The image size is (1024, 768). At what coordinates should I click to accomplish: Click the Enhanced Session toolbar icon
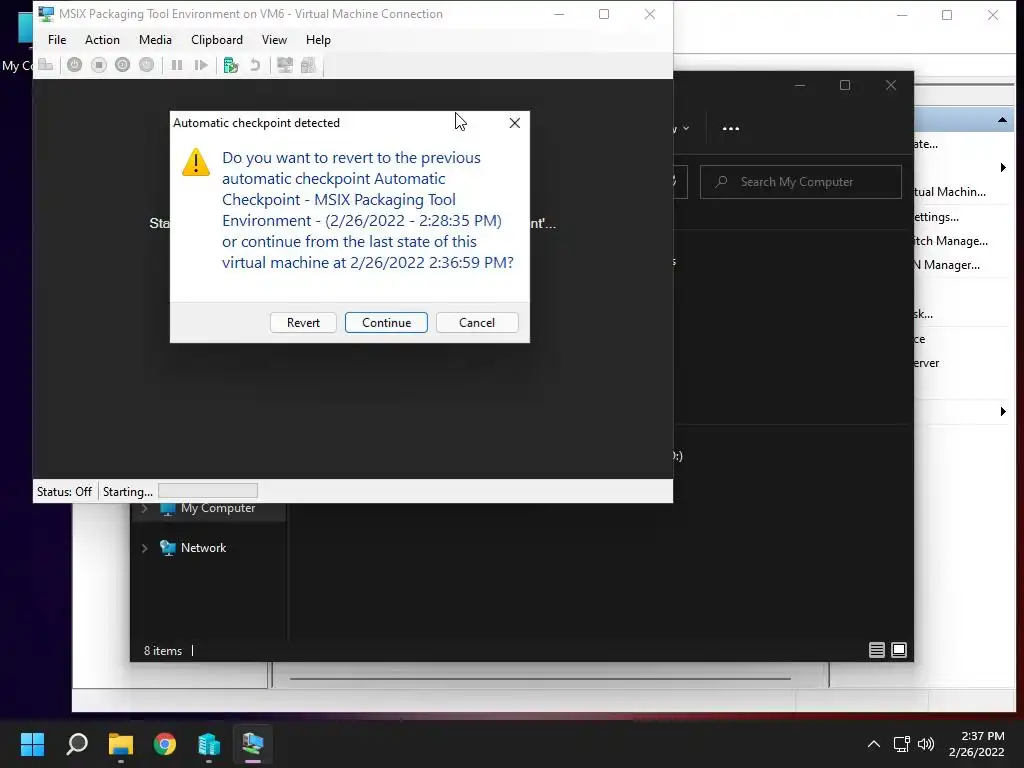[285, 65]
